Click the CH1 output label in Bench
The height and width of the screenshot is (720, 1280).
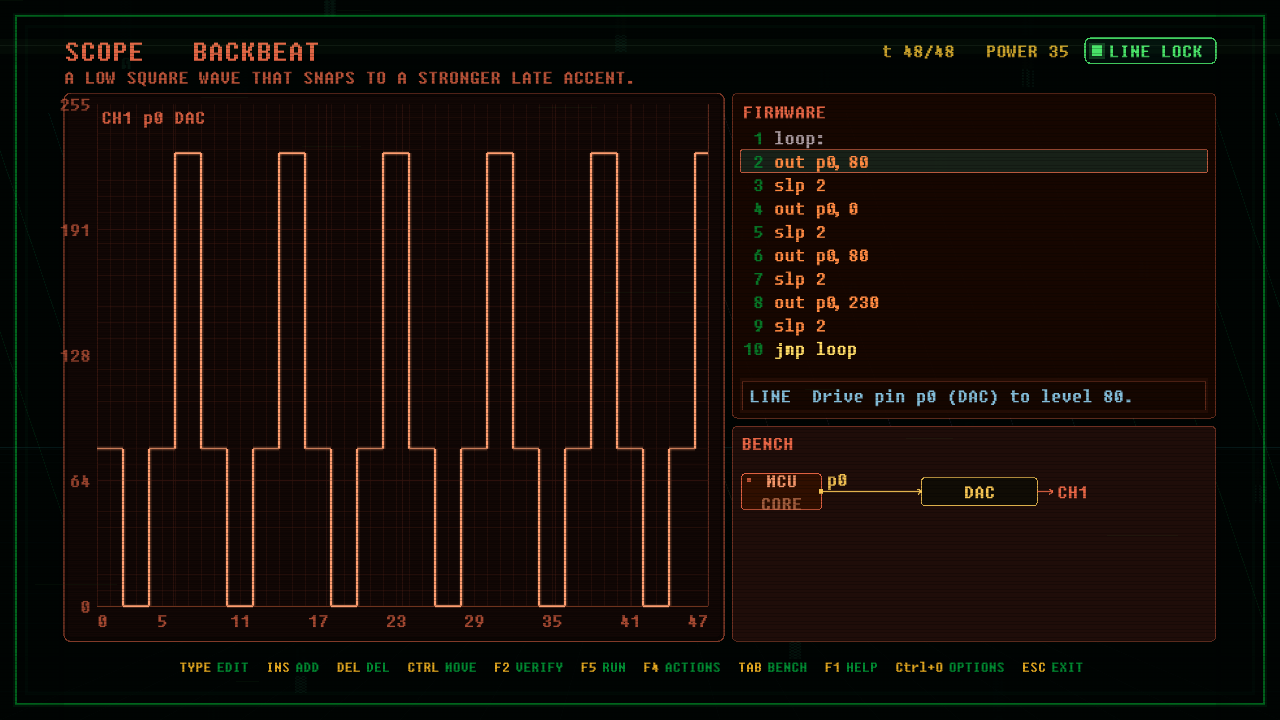click(1072, 492)
